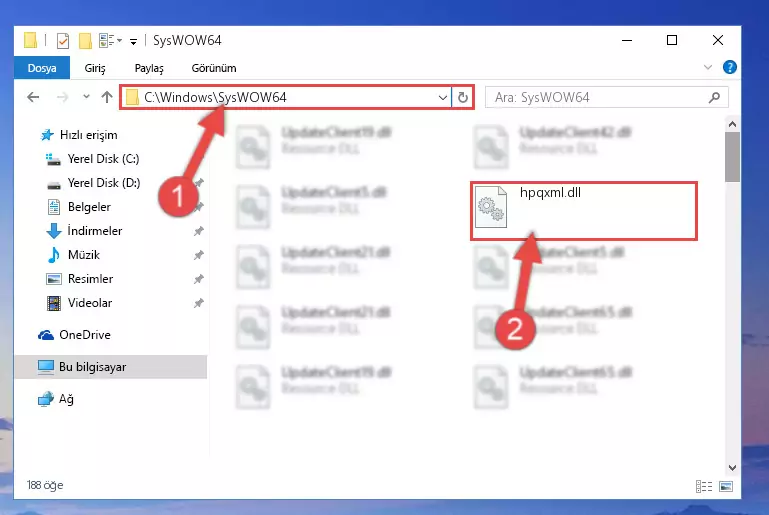Click the pin icon beside İndirmeler
This screenshot has height=515, width=769.
199,231
